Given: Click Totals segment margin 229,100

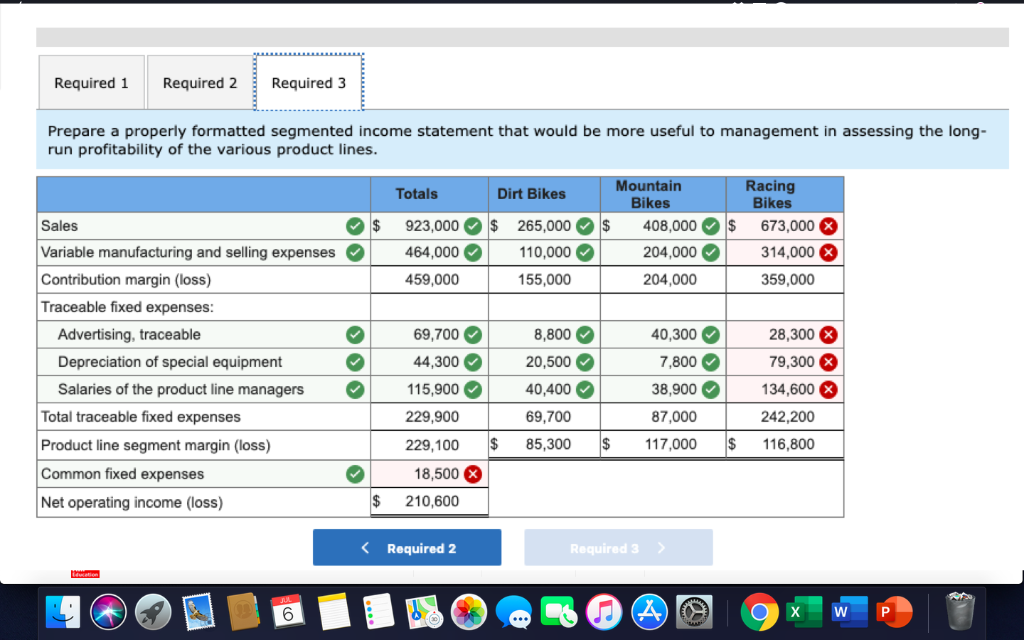Looking at the screenshot, I should (x=432, y=445).
